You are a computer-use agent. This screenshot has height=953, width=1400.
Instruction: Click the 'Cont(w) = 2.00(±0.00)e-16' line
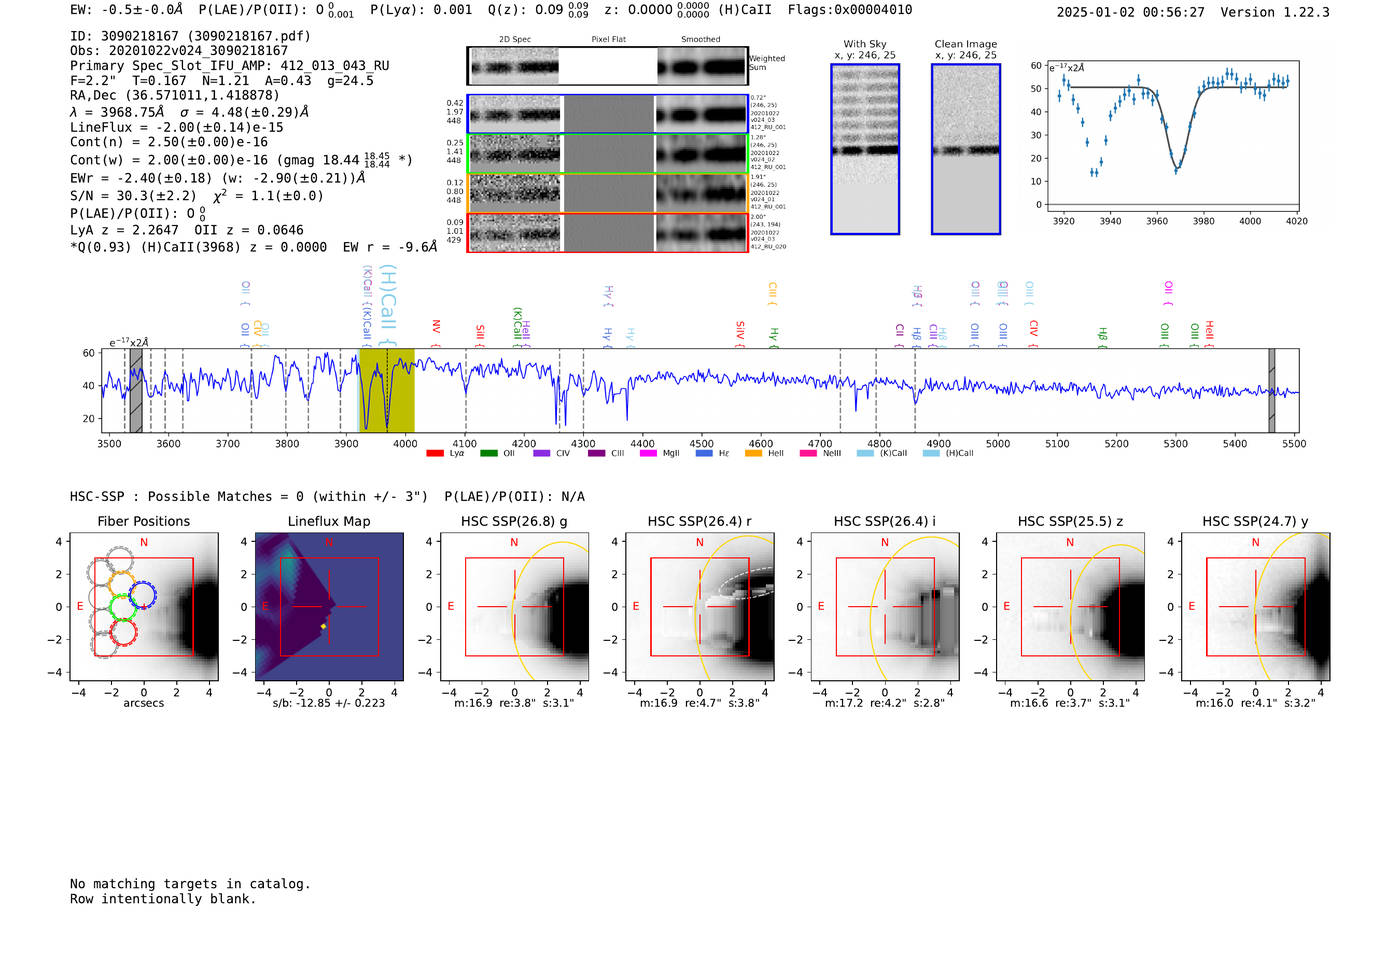[x=241, y=159]
